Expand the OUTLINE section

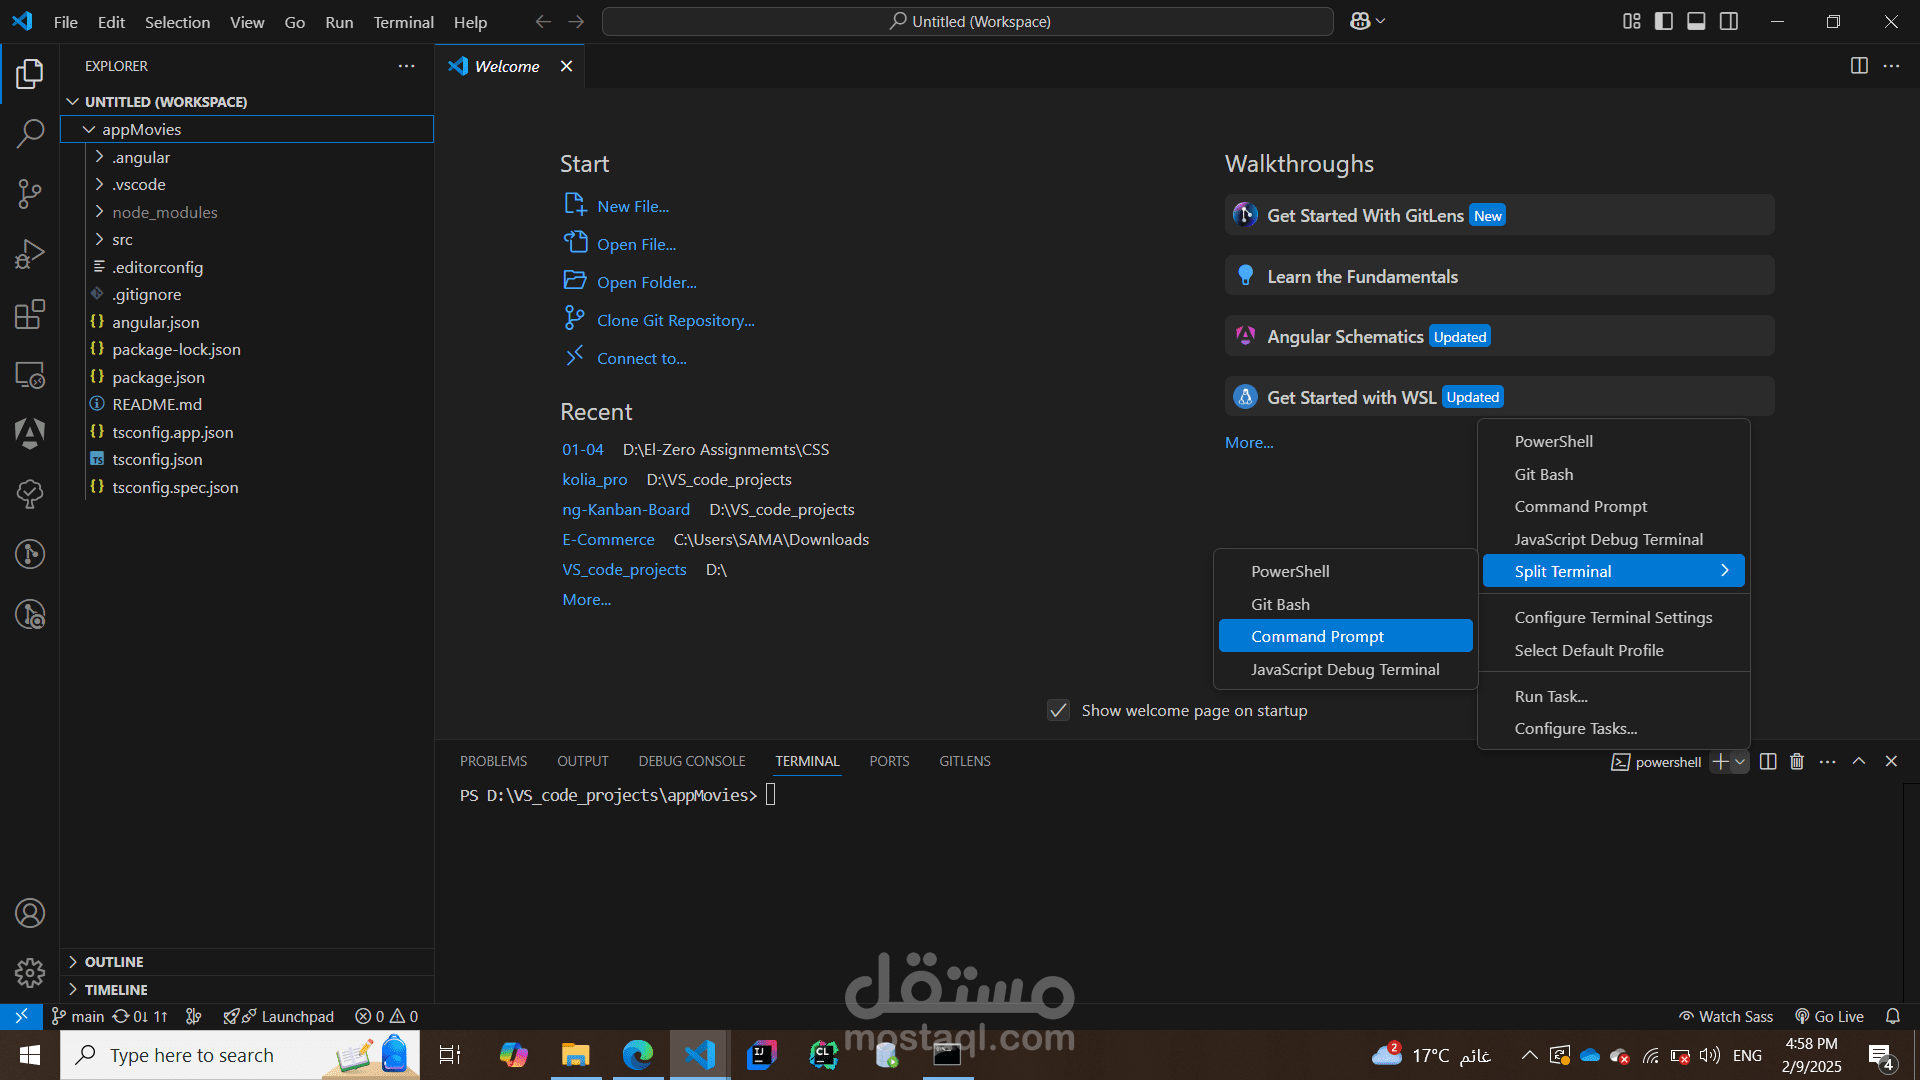click(114, 962)
